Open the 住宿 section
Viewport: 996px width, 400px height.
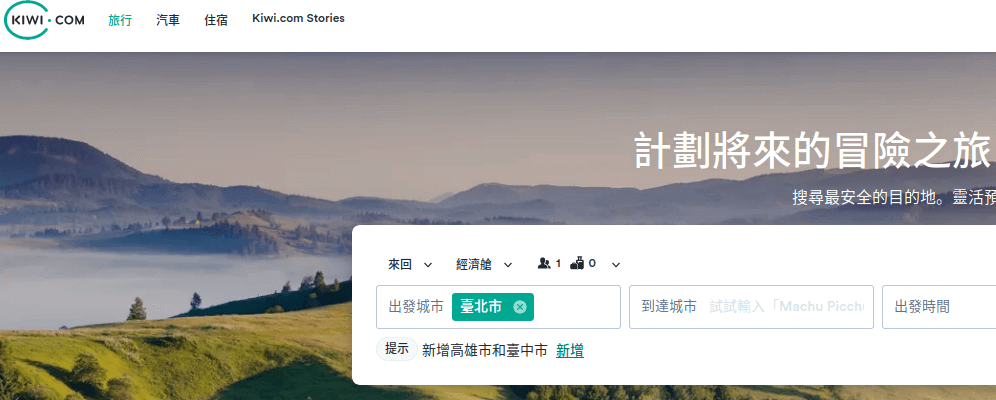coord(216,20)
